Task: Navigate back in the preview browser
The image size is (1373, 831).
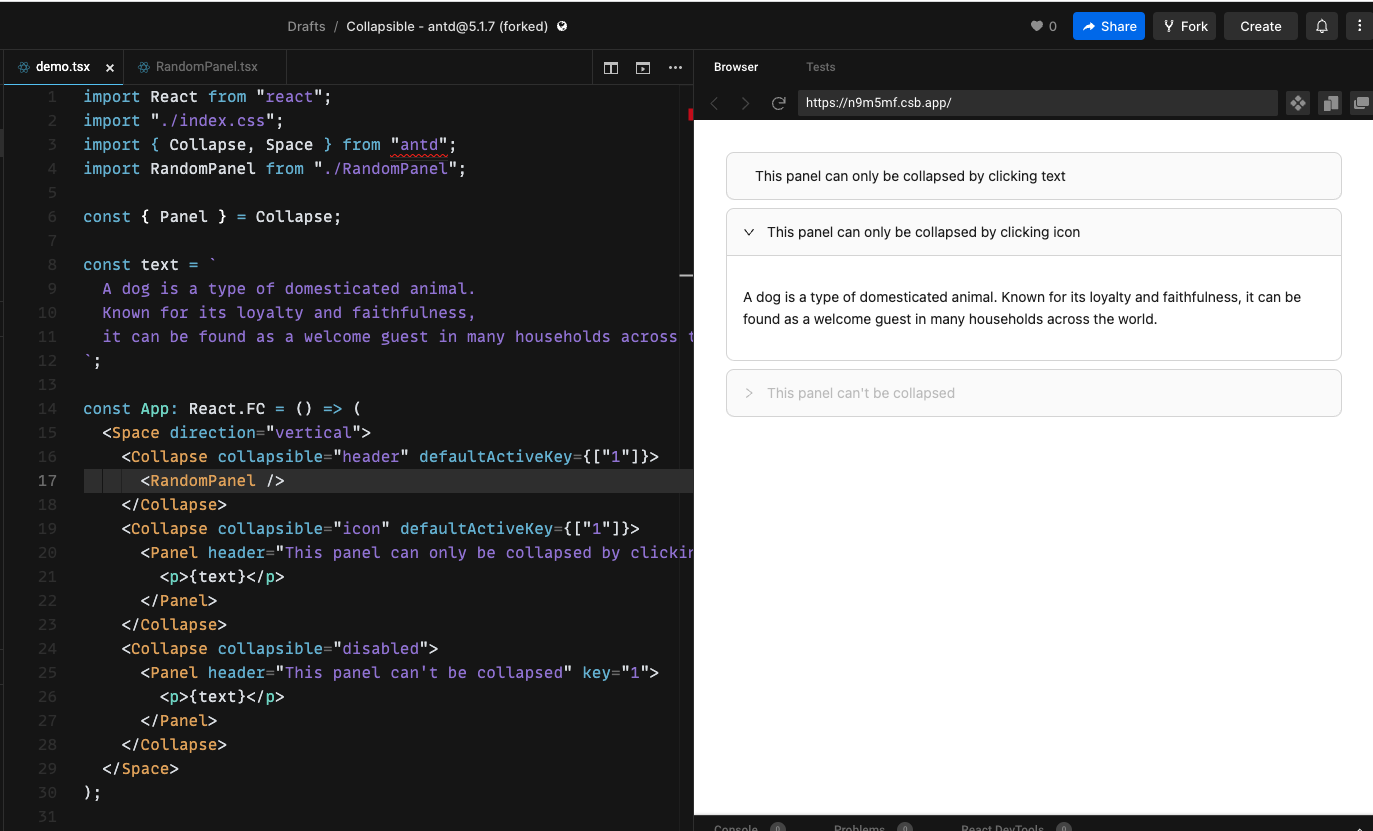Action: tap(714, 103)
